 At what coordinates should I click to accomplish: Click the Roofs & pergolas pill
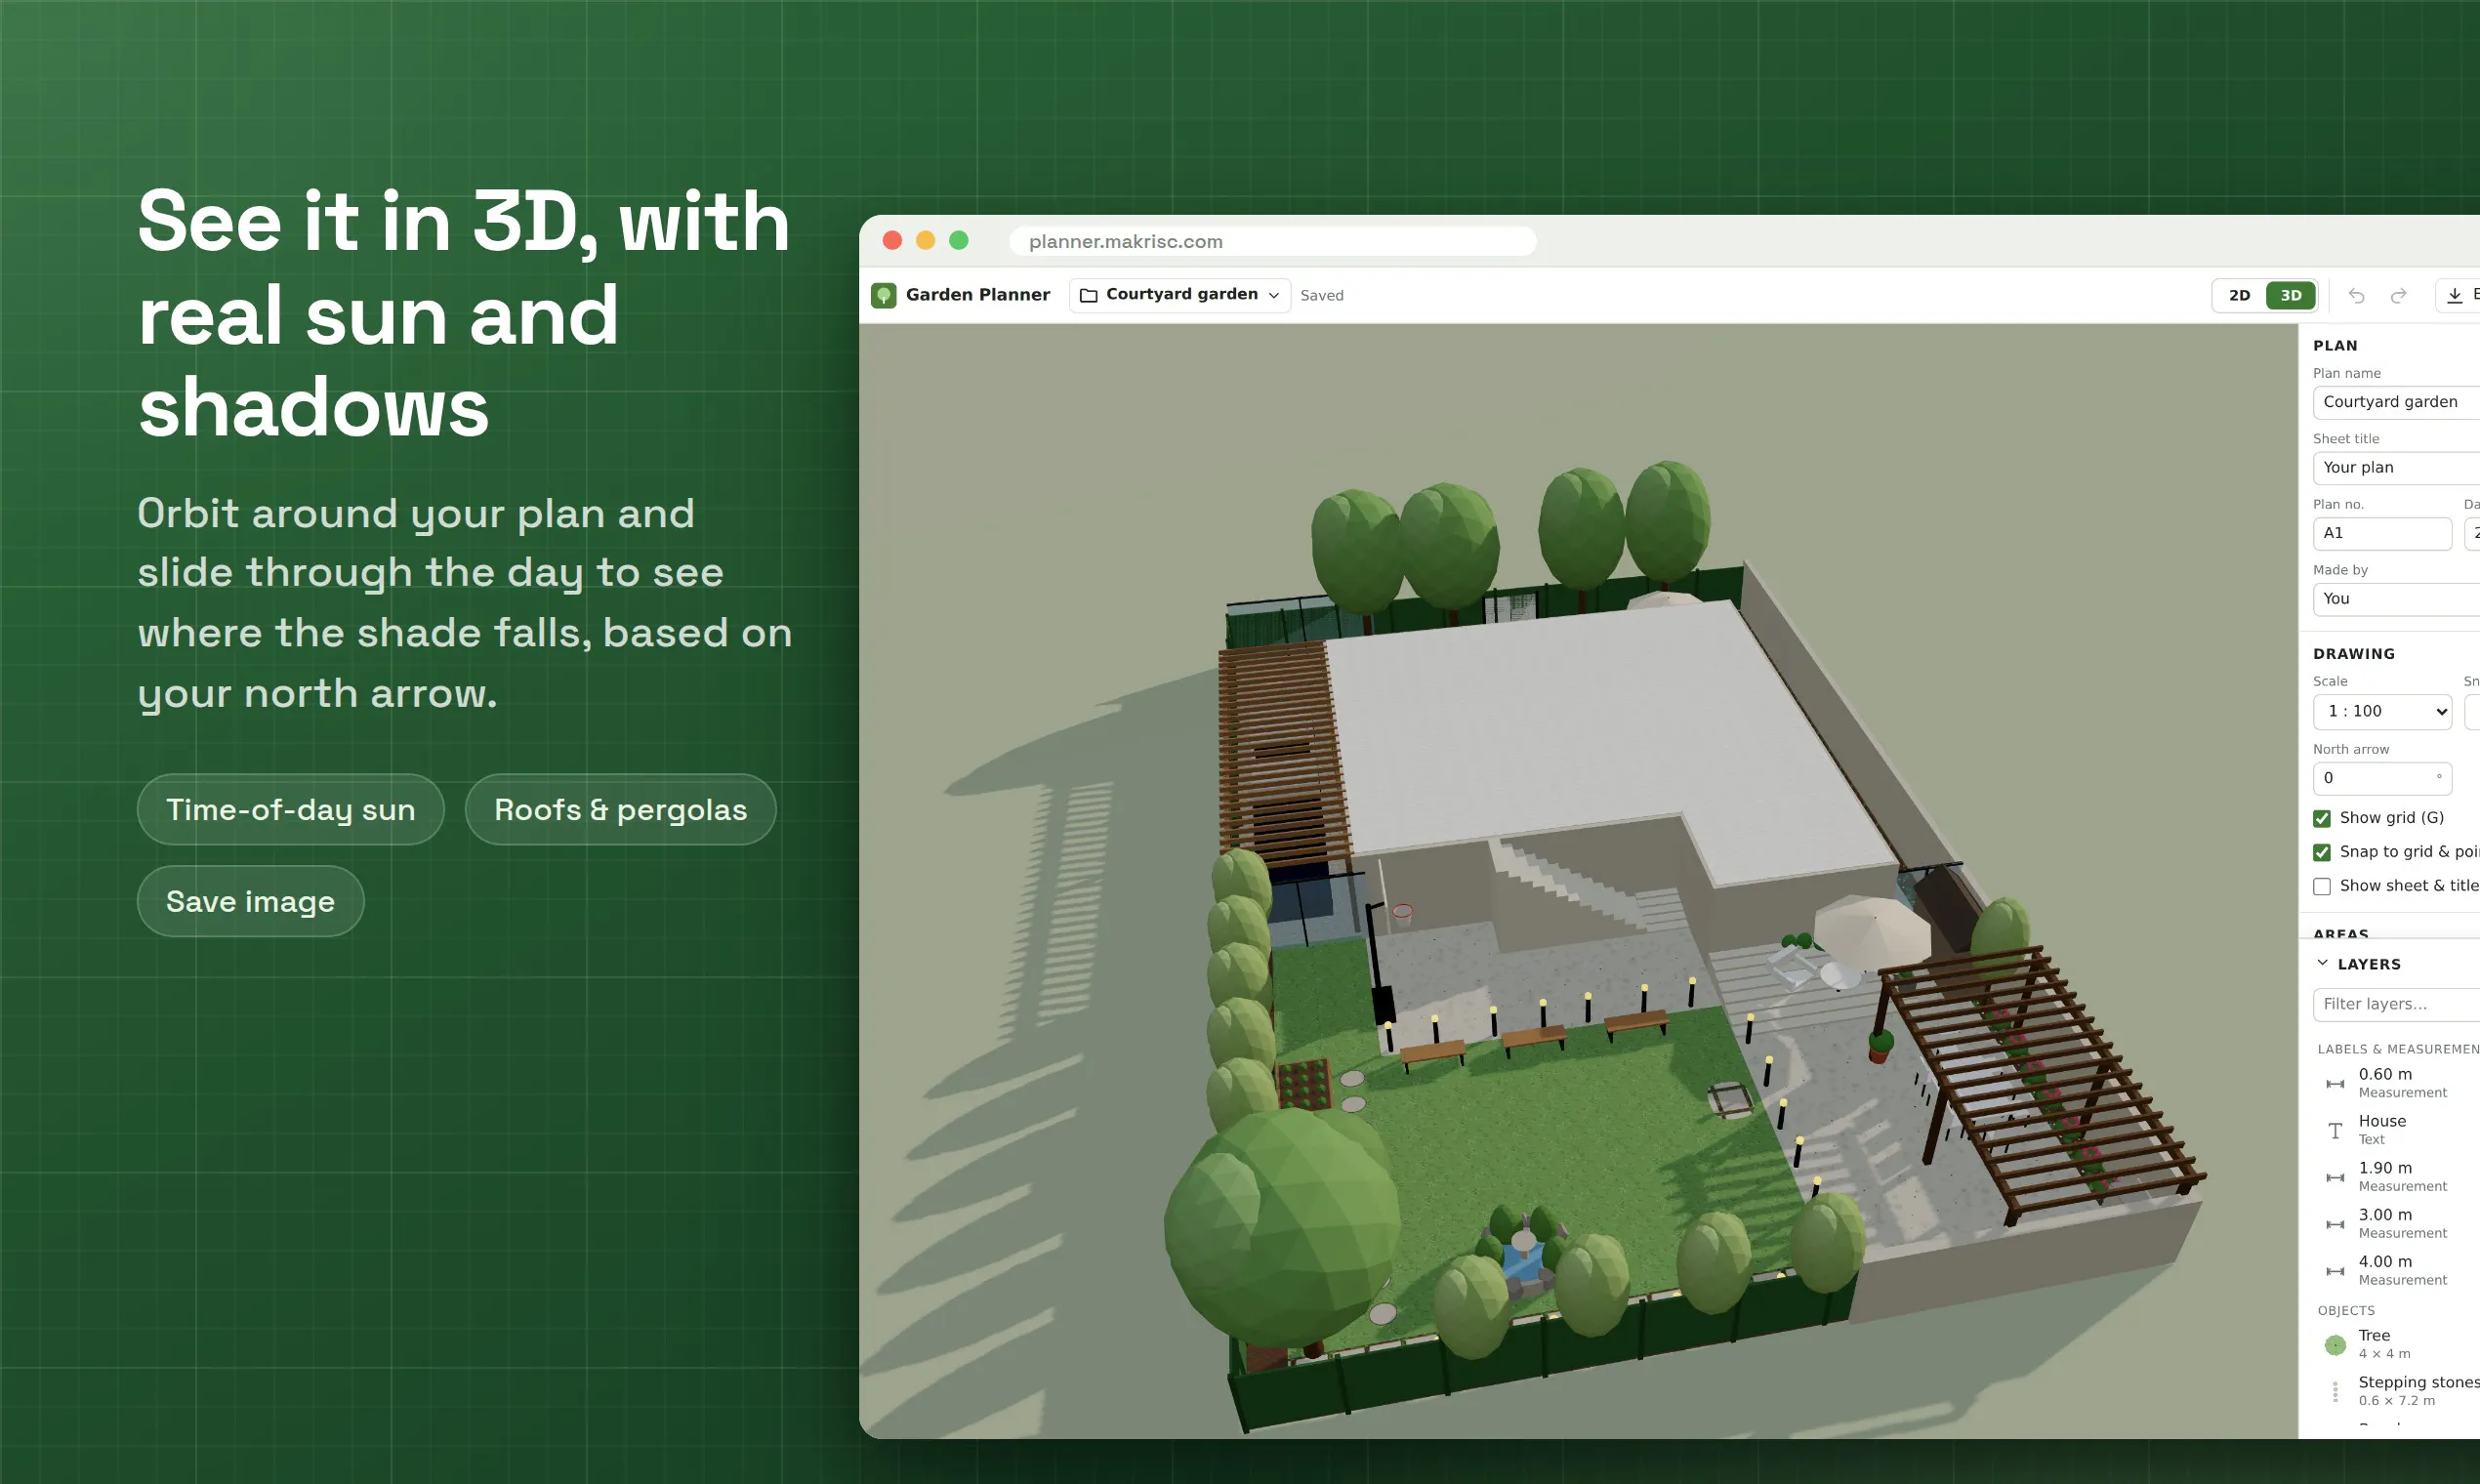point(620,809)
